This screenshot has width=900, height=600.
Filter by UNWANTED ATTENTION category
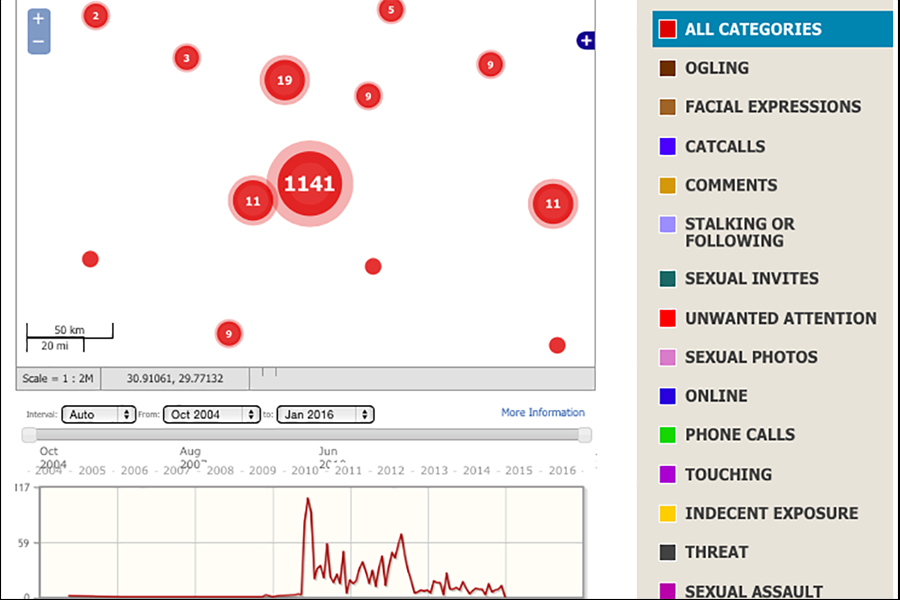coord(780,318)
